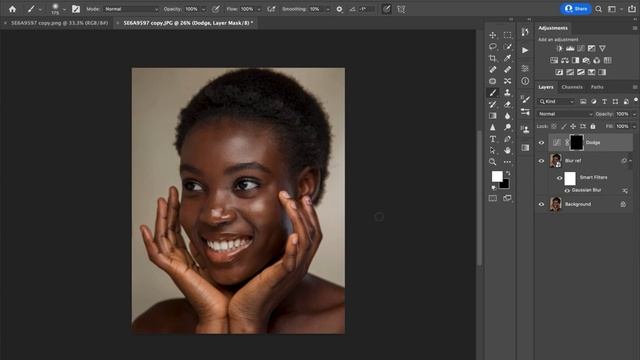Select the Gradient tool

pos(493,116)
